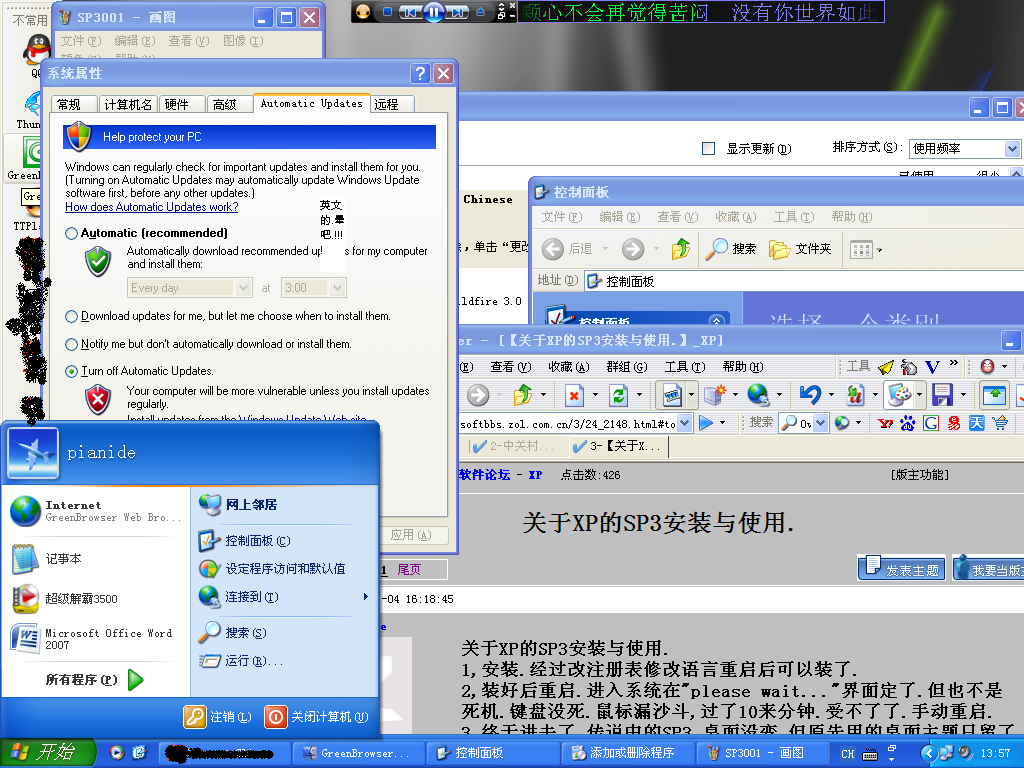This screenshot has height=768, width=1024.
Task: Switch to SP3001 画图 on the taskbar
Action: (x=761, y=753)
